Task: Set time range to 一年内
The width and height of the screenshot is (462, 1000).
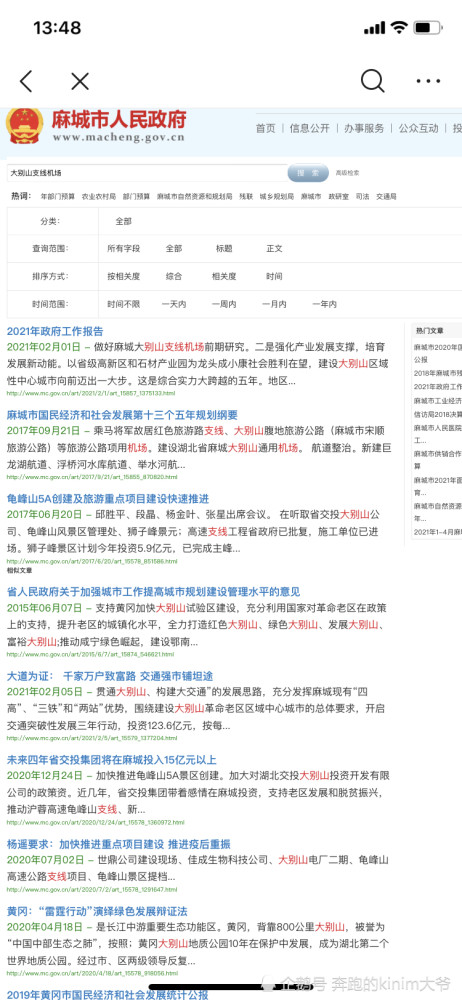Action: click(324, 304)
